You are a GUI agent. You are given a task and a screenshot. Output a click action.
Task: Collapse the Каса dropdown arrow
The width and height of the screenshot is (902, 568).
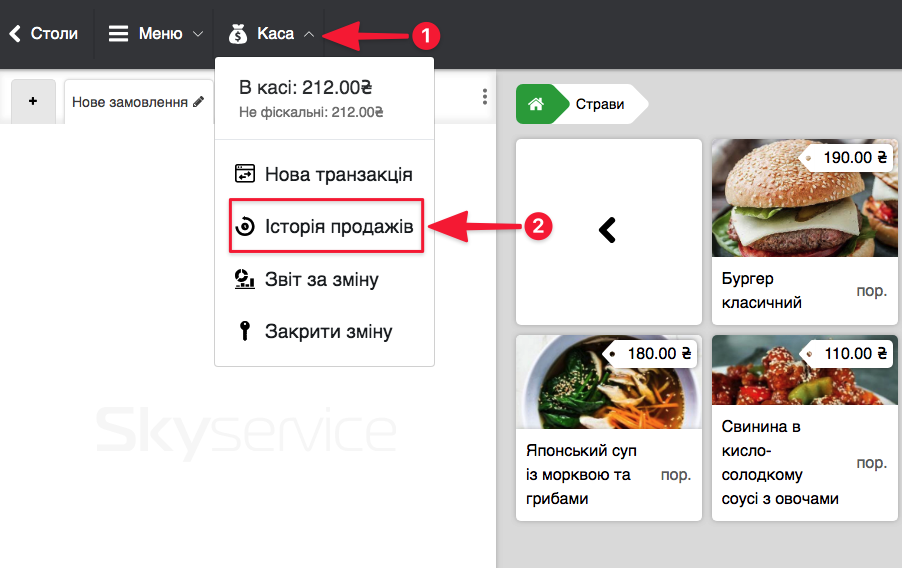pyautogui.click(x=309, y=34)
